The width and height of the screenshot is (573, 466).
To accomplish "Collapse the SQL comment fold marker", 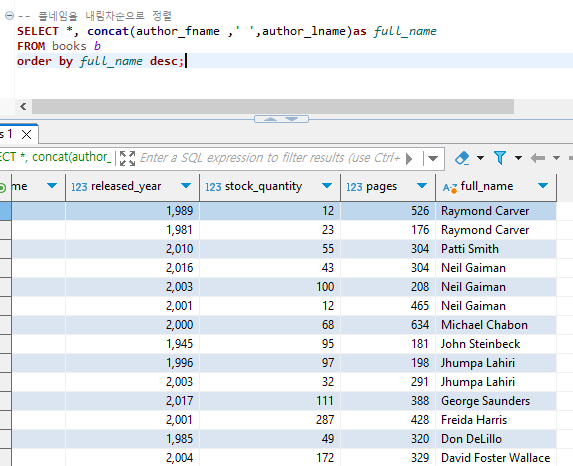I will [x=10, y=15].
